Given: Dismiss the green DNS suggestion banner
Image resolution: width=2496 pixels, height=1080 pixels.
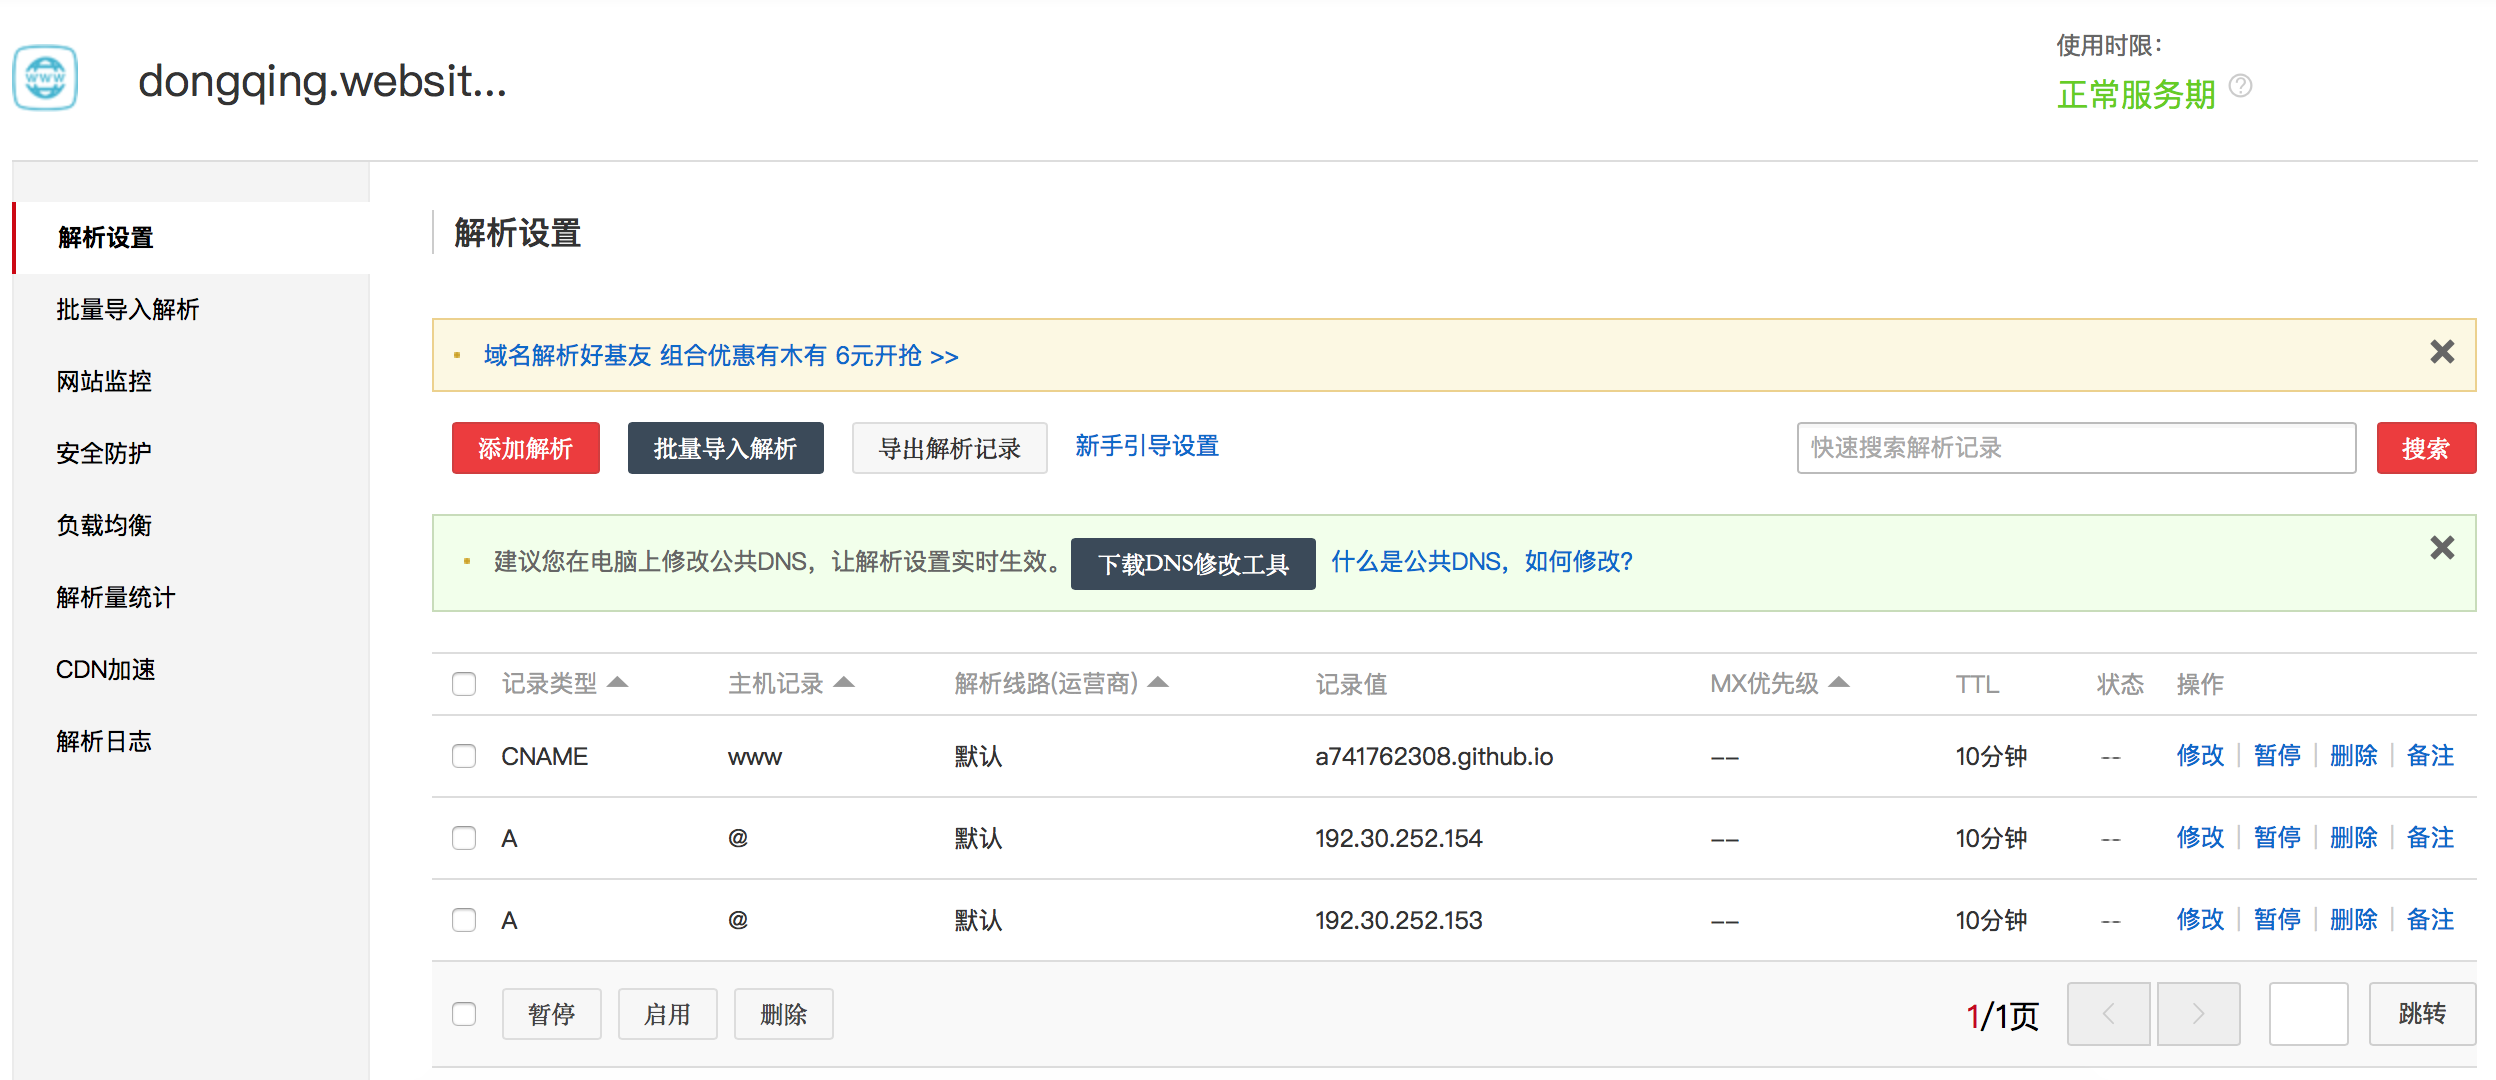Looking at the screenshot, I should [2442, 548].
